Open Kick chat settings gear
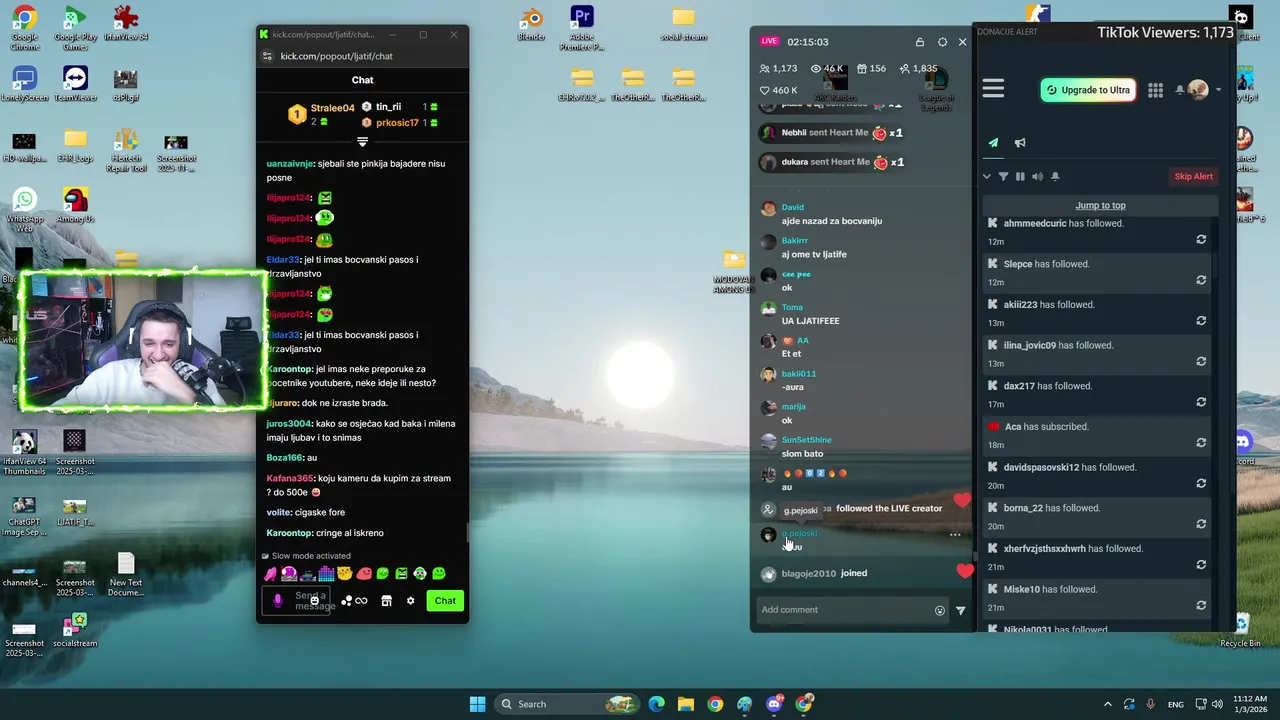This screenshot has width=1280, height=720. (410, 601)
